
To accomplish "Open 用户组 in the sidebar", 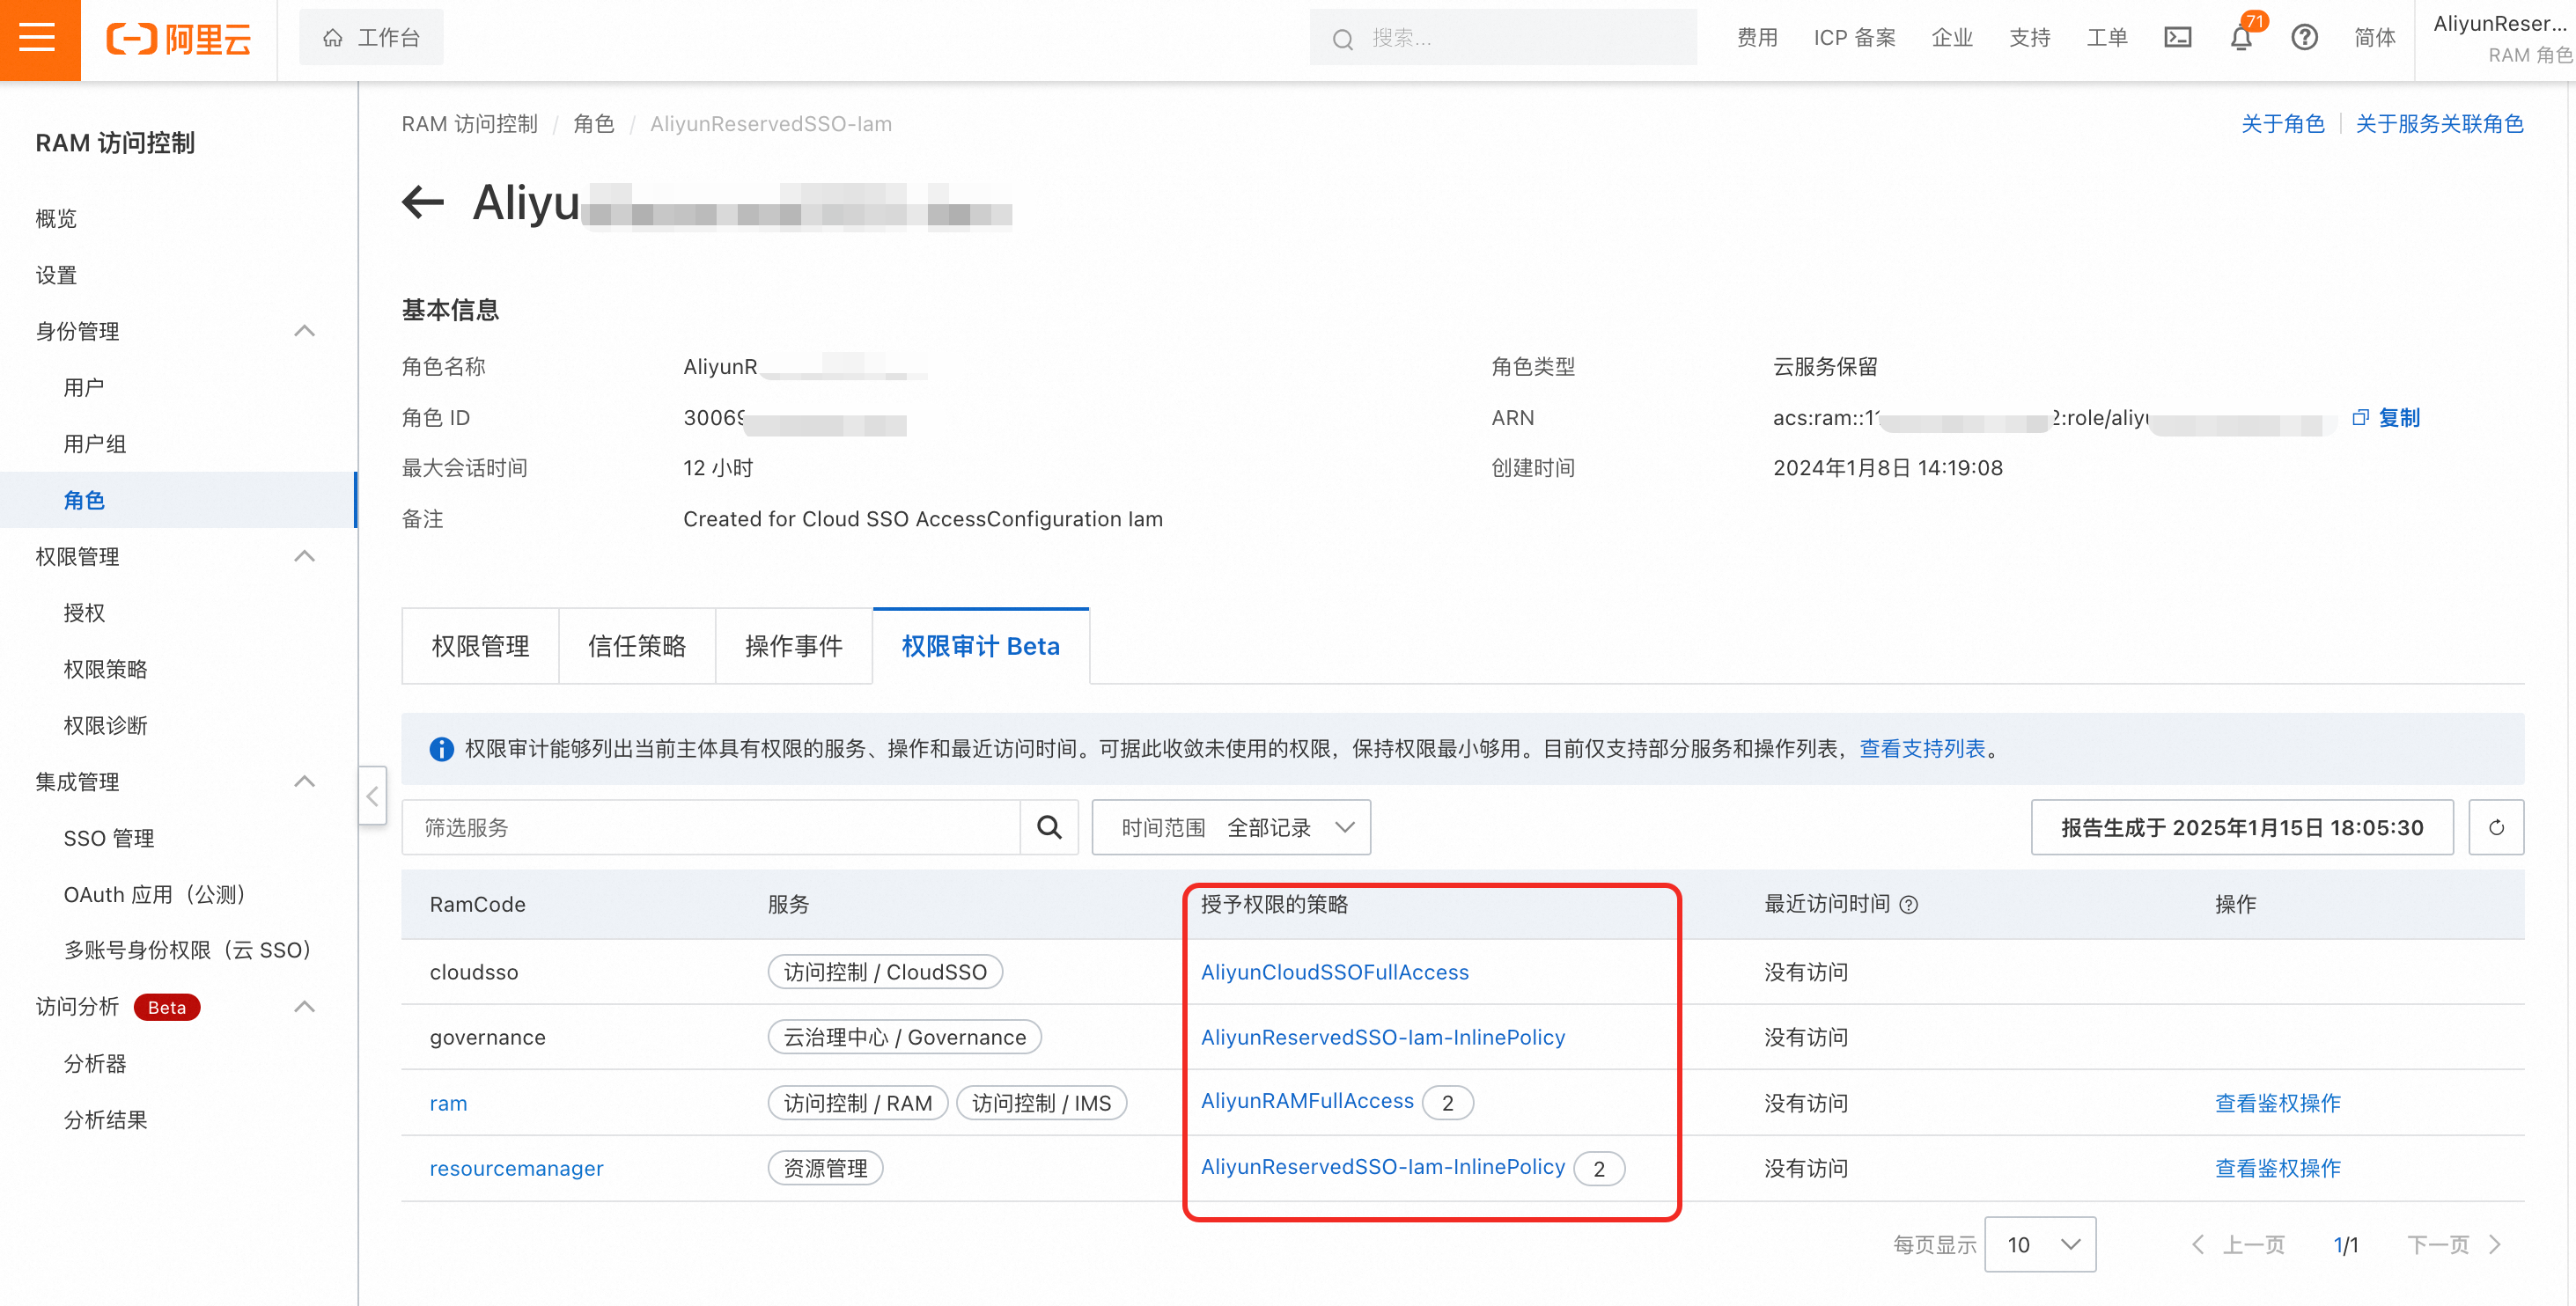I will point(95,443).
